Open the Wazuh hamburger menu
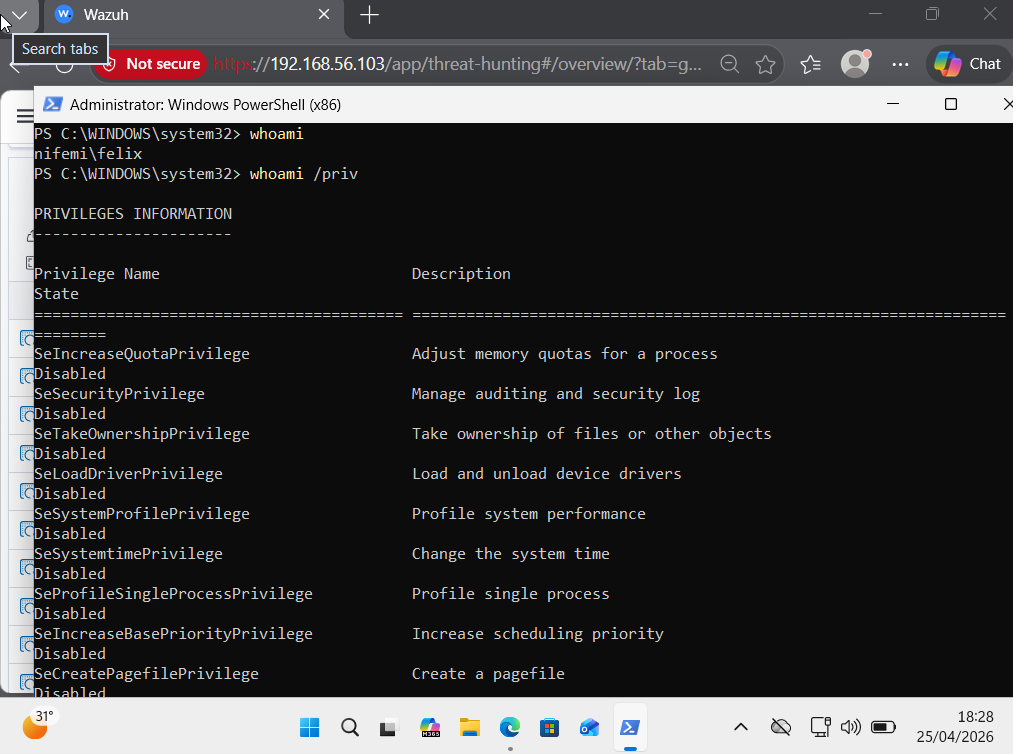The height and width of the screenshot is (754, 1013). pos(25,116)
